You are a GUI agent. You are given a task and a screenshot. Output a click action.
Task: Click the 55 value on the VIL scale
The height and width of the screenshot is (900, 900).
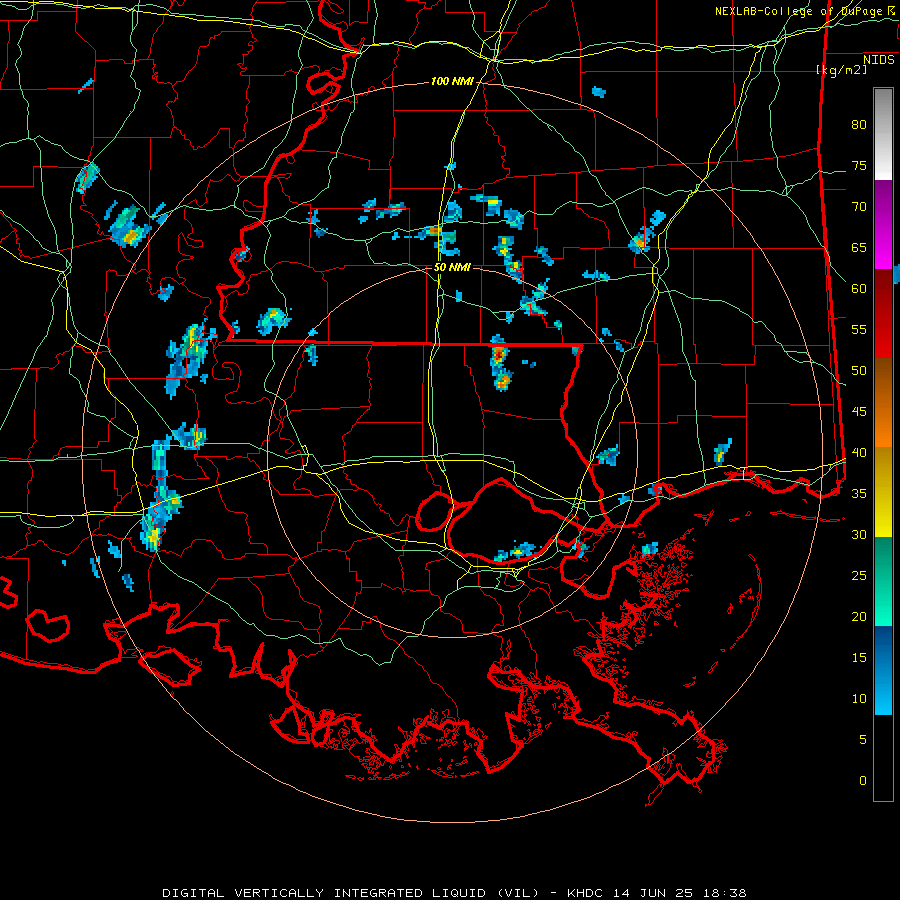coord(859,329)
